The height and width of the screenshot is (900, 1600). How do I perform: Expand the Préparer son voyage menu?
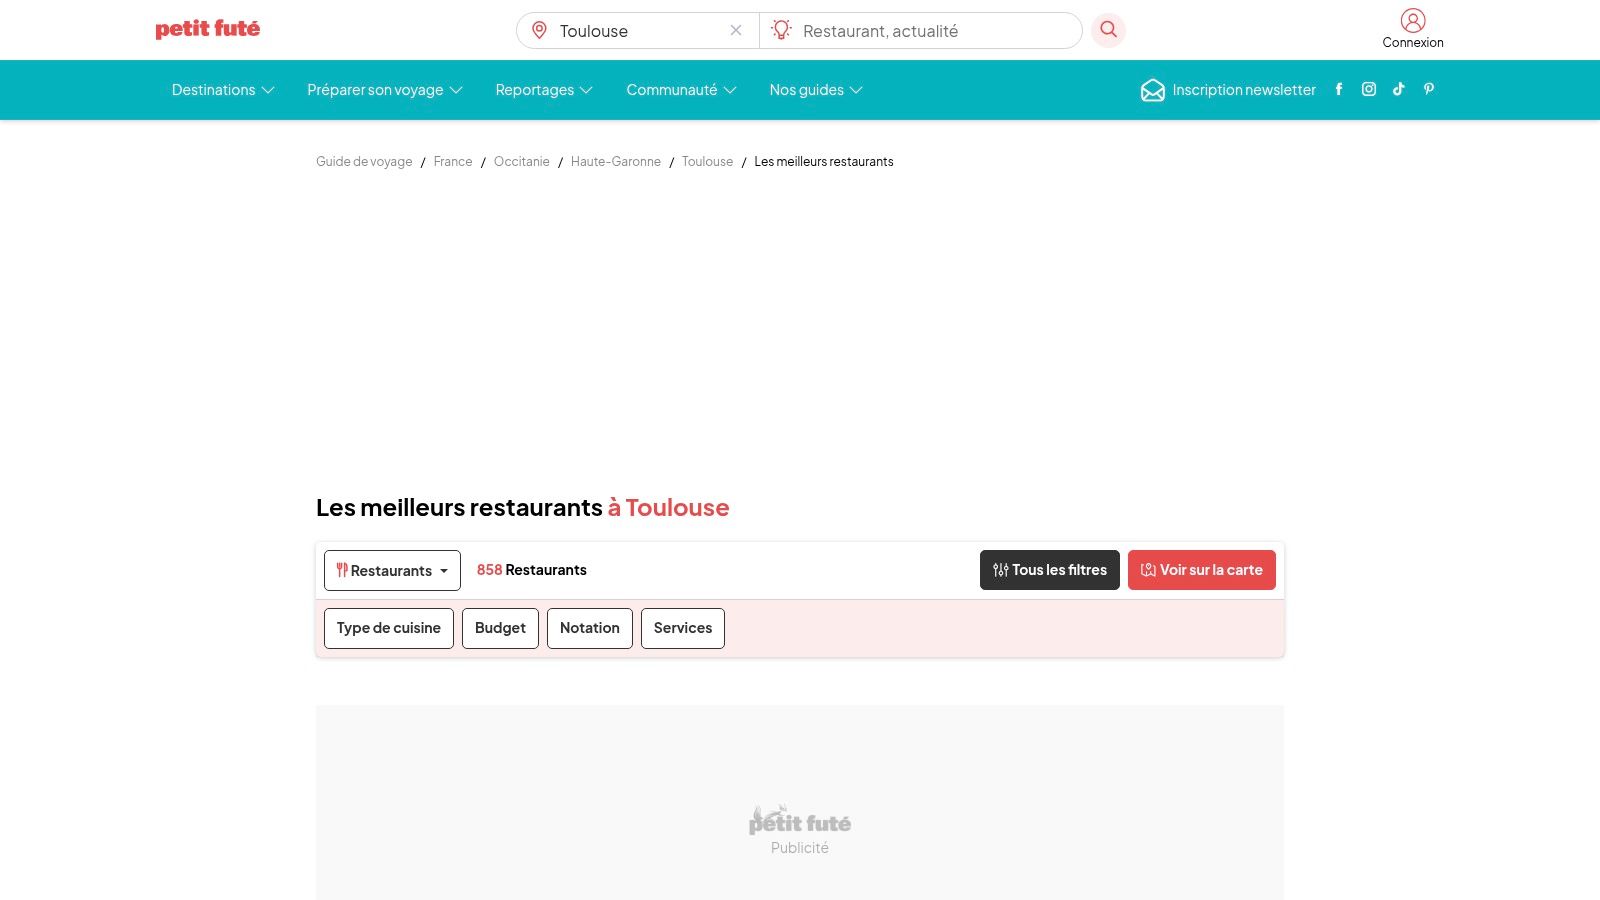[x=385, y=90]
